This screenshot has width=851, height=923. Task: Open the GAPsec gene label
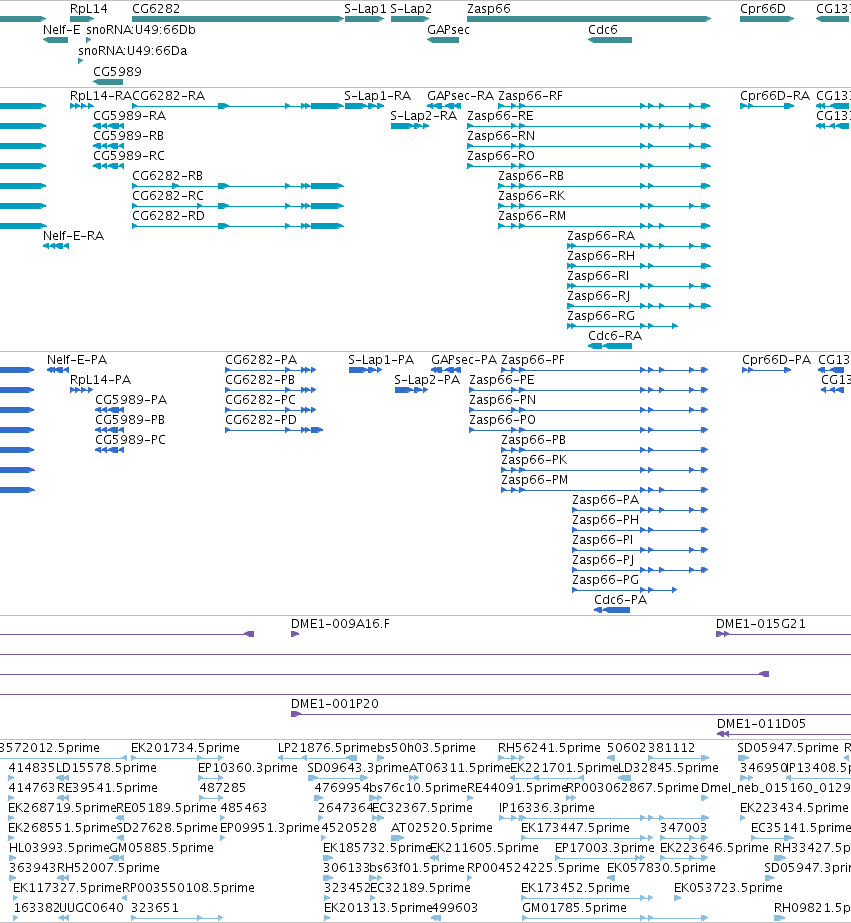(x=448, y=30)
